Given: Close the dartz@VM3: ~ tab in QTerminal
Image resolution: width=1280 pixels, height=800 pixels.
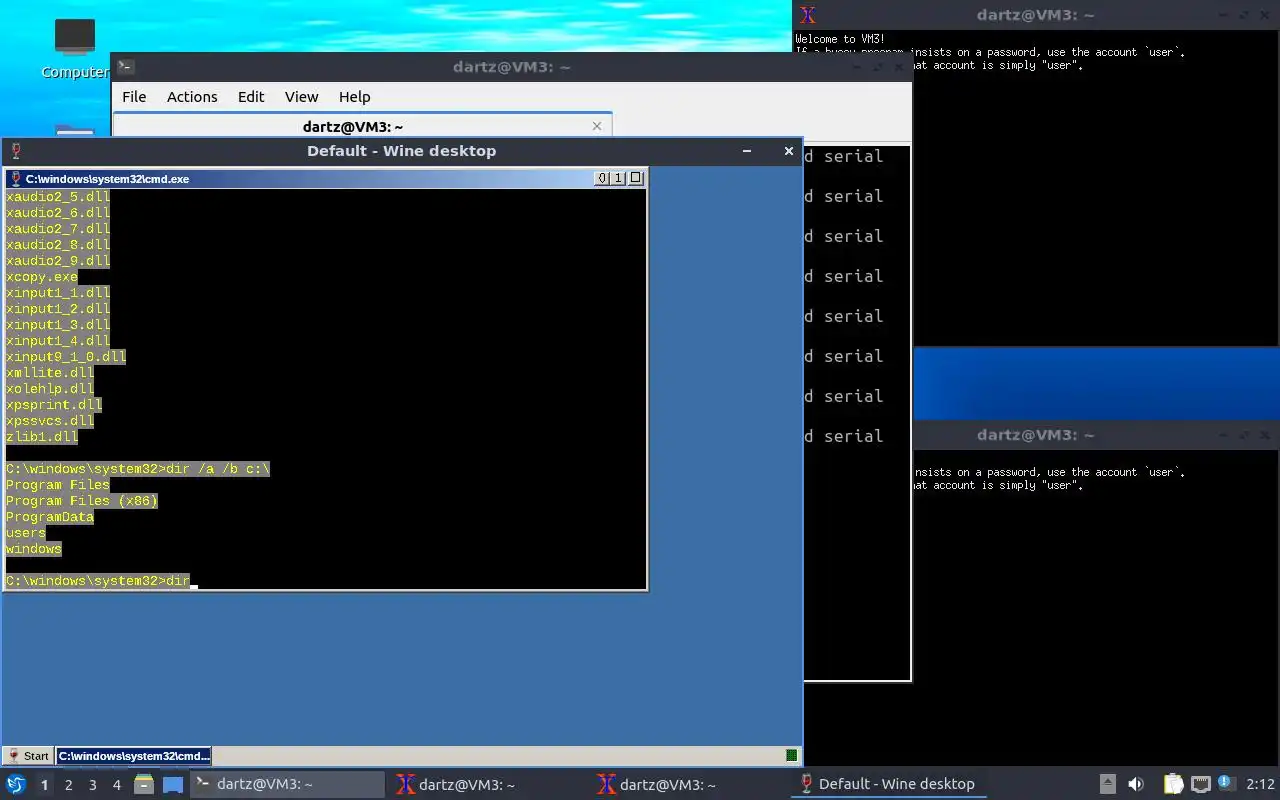Looking at the screenshot, I should click(597, 126).
